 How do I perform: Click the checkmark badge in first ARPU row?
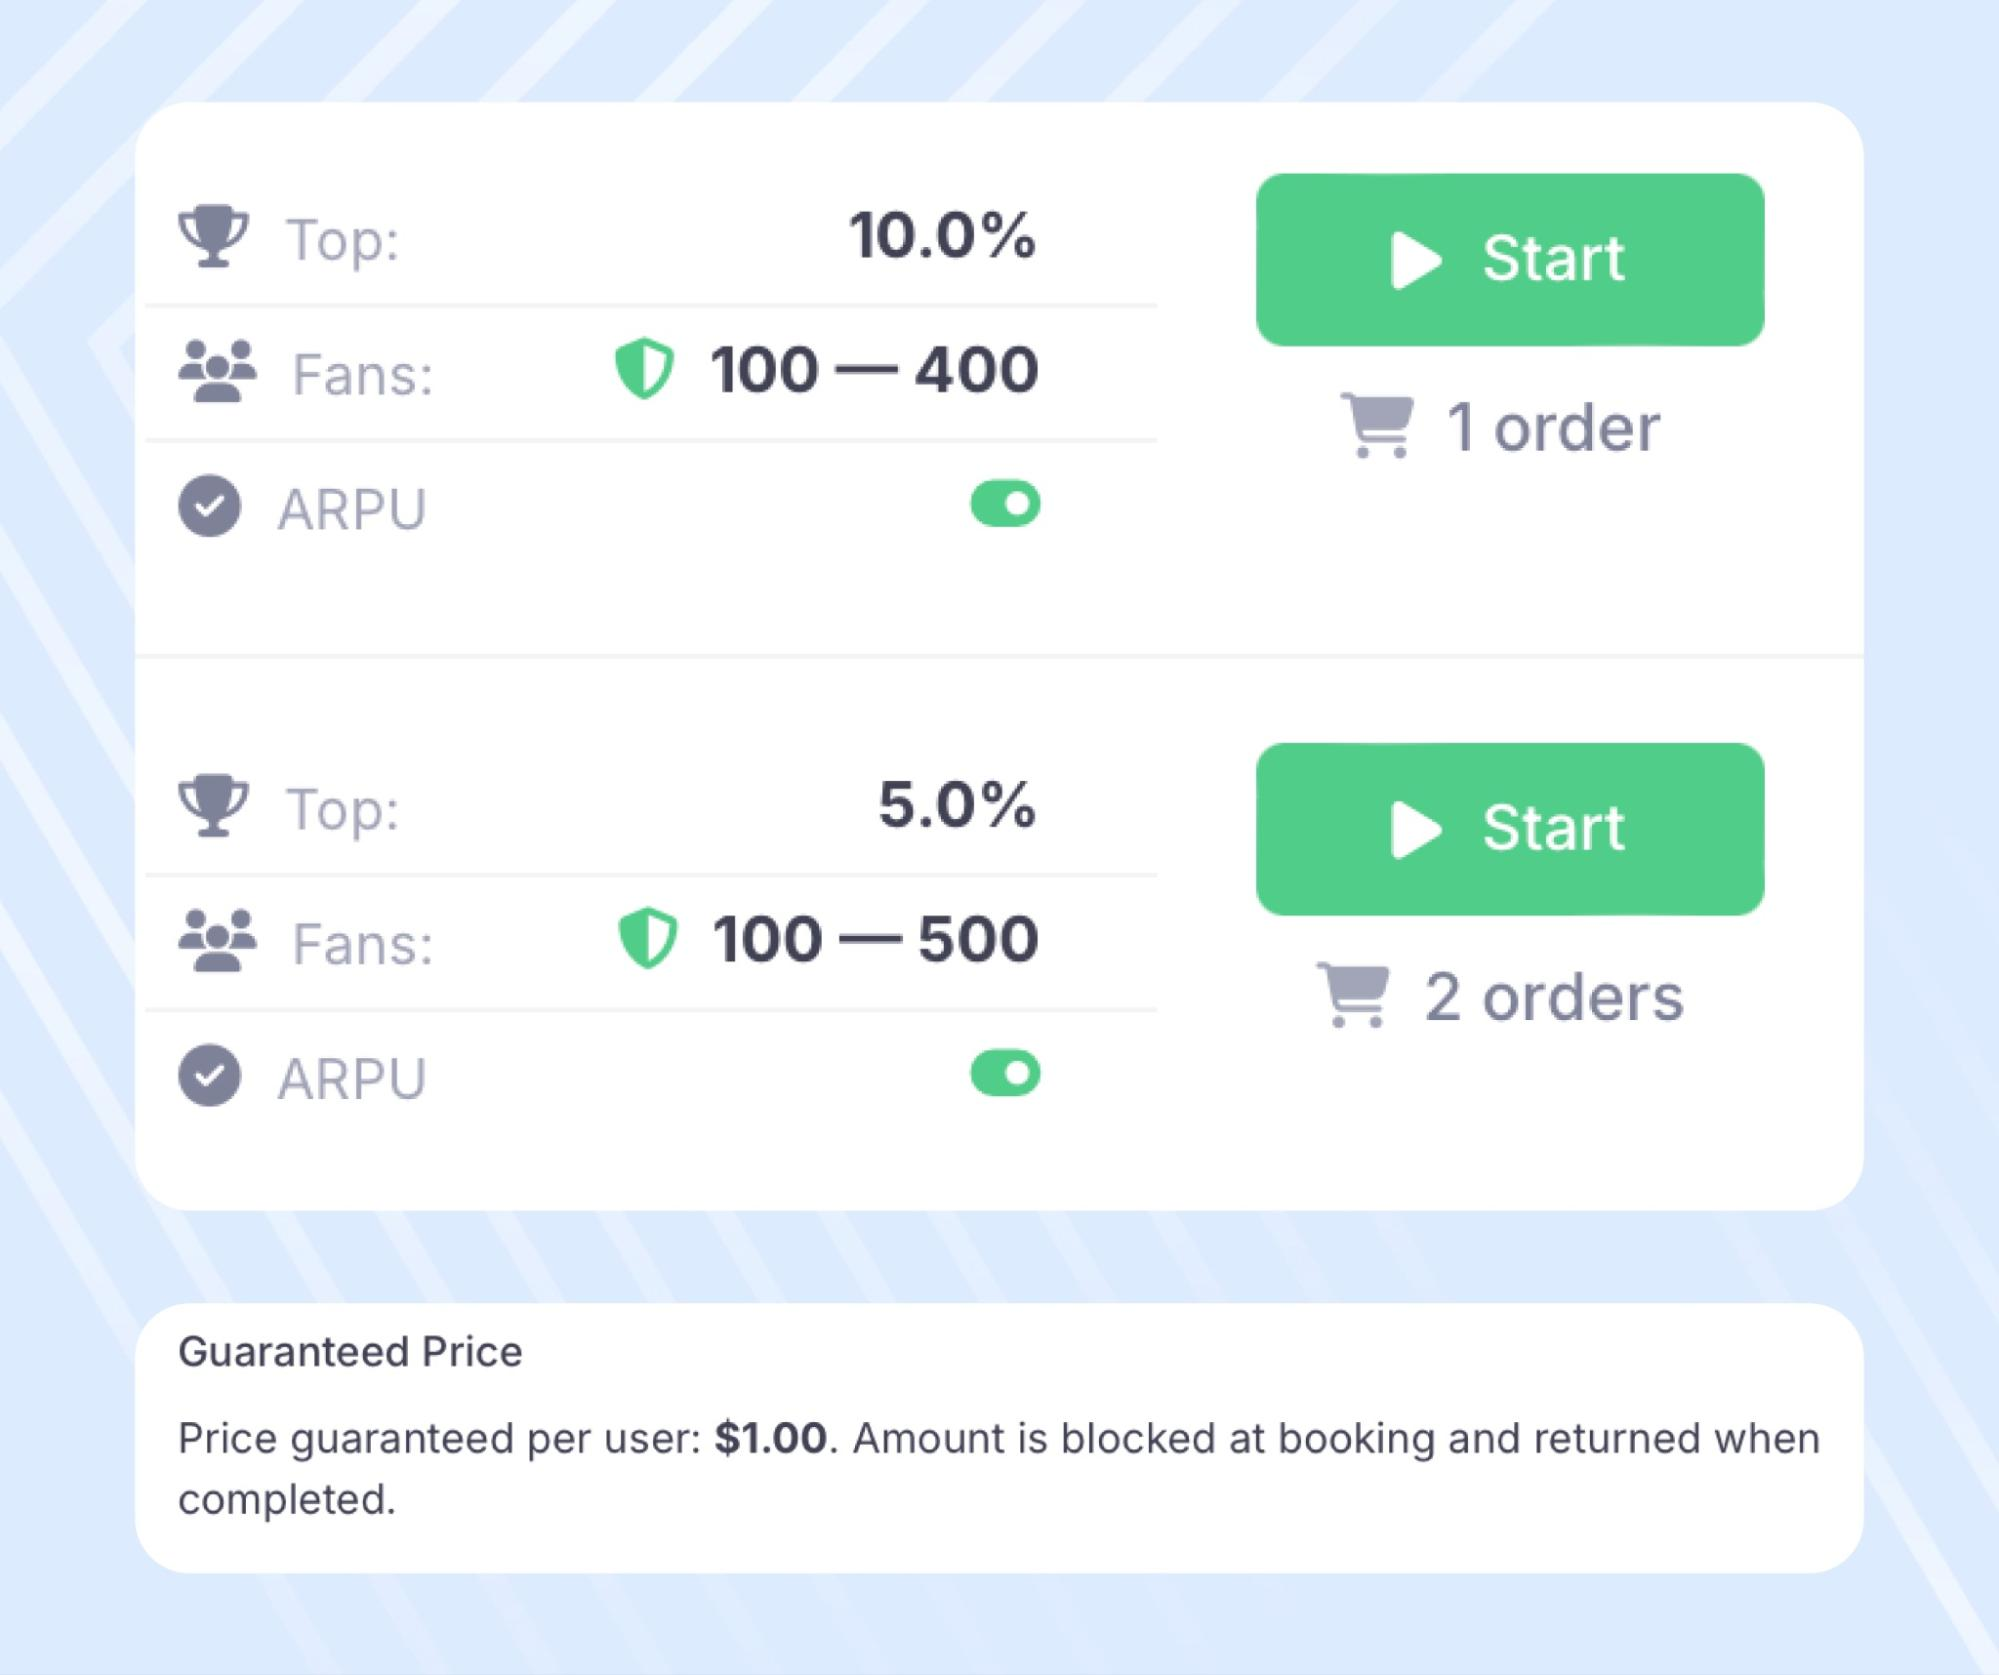(210, 506)
